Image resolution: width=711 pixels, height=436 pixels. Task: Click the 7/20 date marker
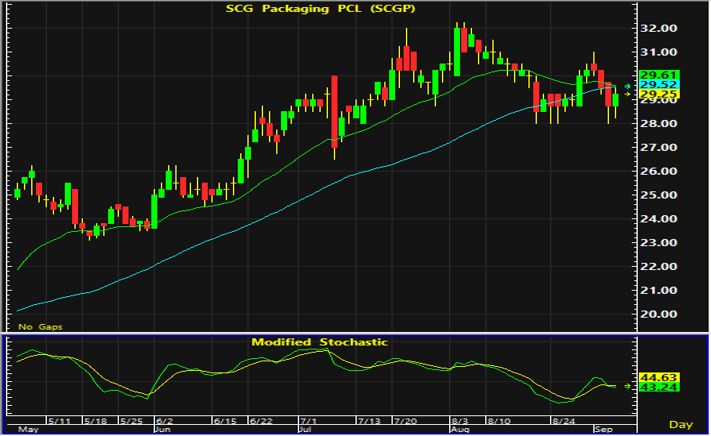[x=405, y=421]
